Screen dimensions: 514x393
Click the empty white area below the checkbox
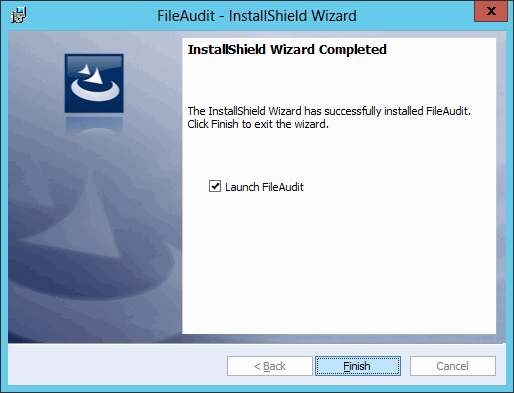click(339, 263)
